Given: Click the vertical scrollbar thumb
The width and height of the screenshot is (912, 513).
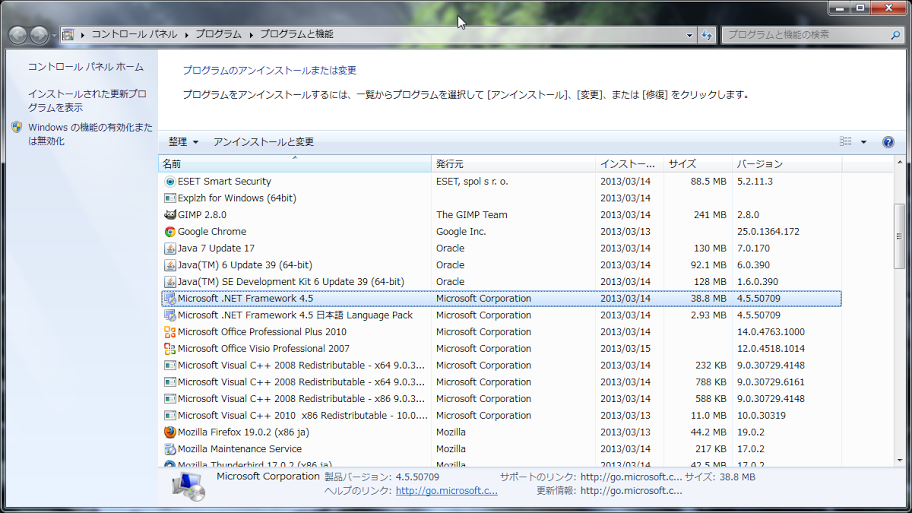Looking at the screenshot, I should [x=899, y=236].
